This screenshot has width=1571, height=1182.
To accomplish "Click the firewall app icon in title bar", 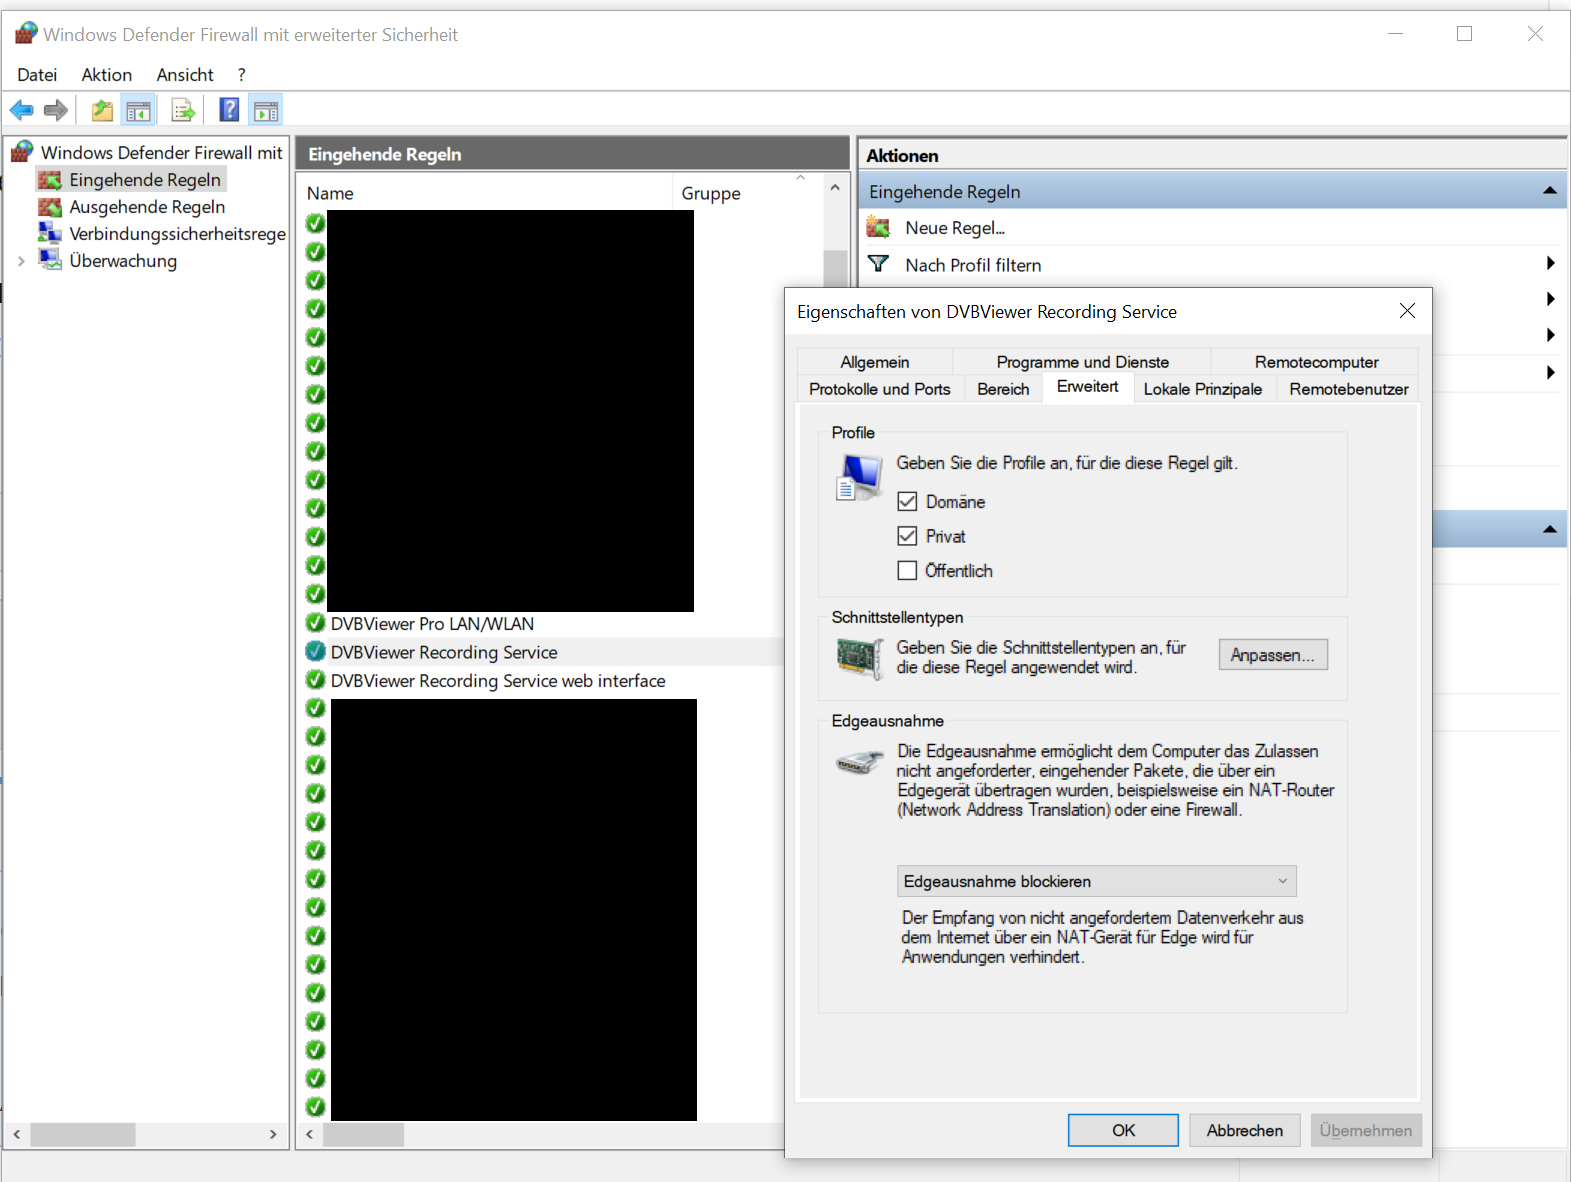I will point(26,34).
